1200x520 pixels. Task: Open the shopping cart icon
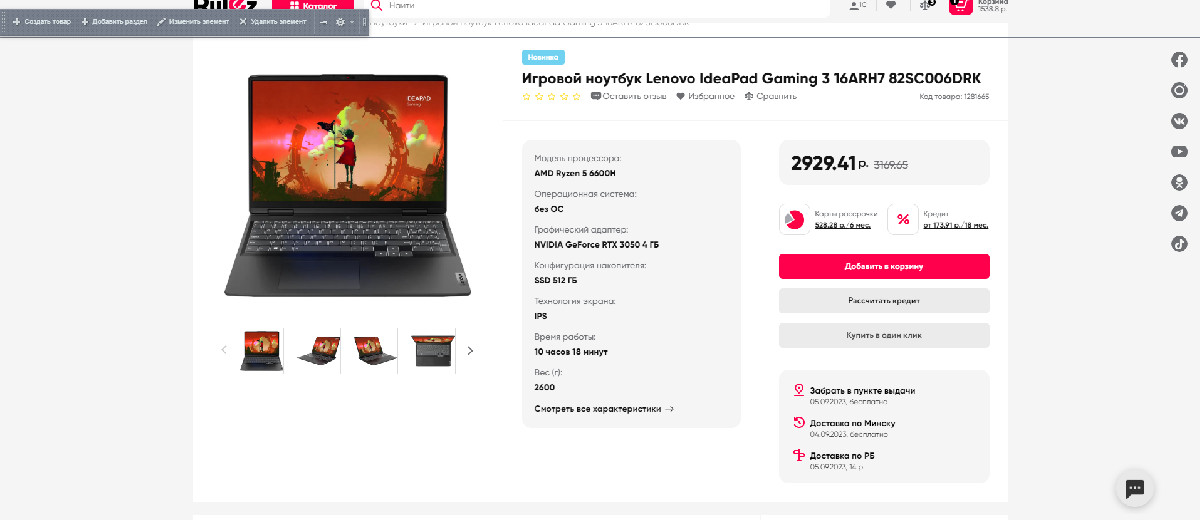(x=960, y=6)
